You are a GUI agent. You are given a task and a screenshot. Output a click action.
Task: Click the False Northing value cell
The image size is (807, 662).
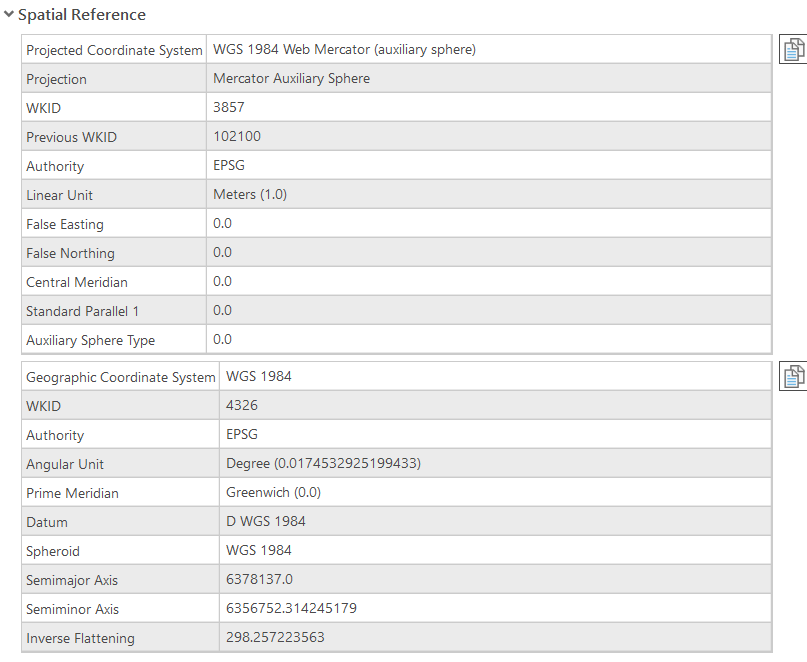[x=488, y=252]
